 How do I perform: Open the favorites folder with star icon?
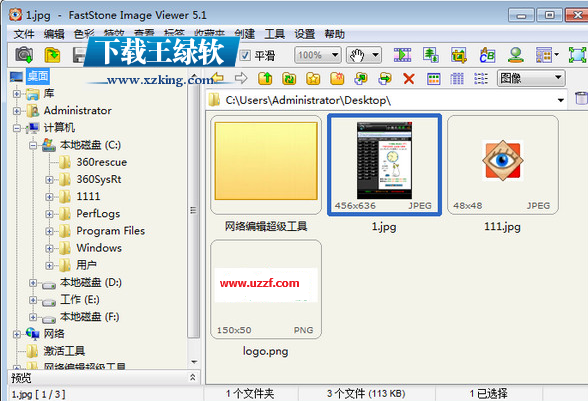pos(313,78)
